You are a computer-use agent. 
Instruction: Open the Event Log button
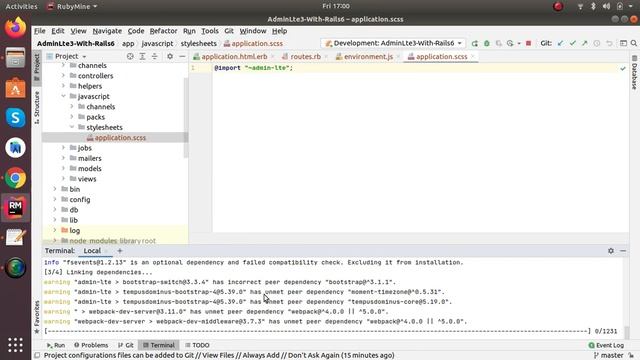(x=606, y=345)
